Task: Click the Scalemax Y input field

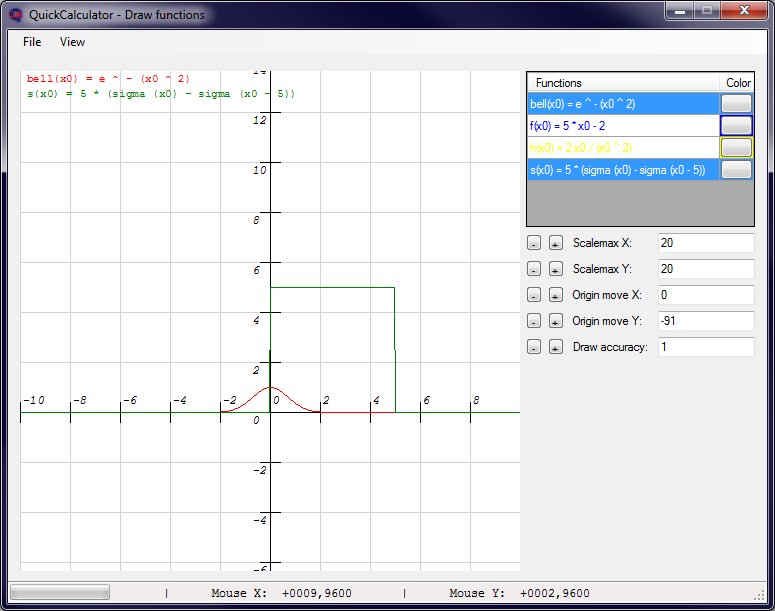Action: (x=706, y=269)
